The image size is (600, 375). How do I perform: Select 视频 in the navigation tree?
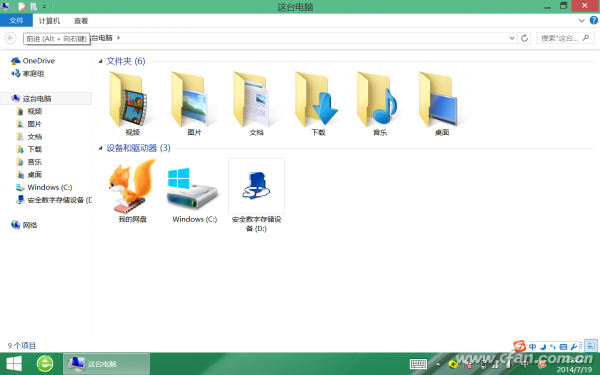[x=29, y=111]
